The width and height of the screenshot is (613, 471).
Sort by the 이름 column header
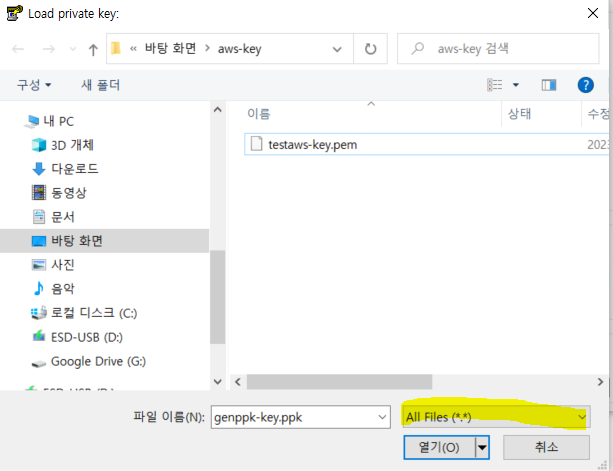pos(258,114)
